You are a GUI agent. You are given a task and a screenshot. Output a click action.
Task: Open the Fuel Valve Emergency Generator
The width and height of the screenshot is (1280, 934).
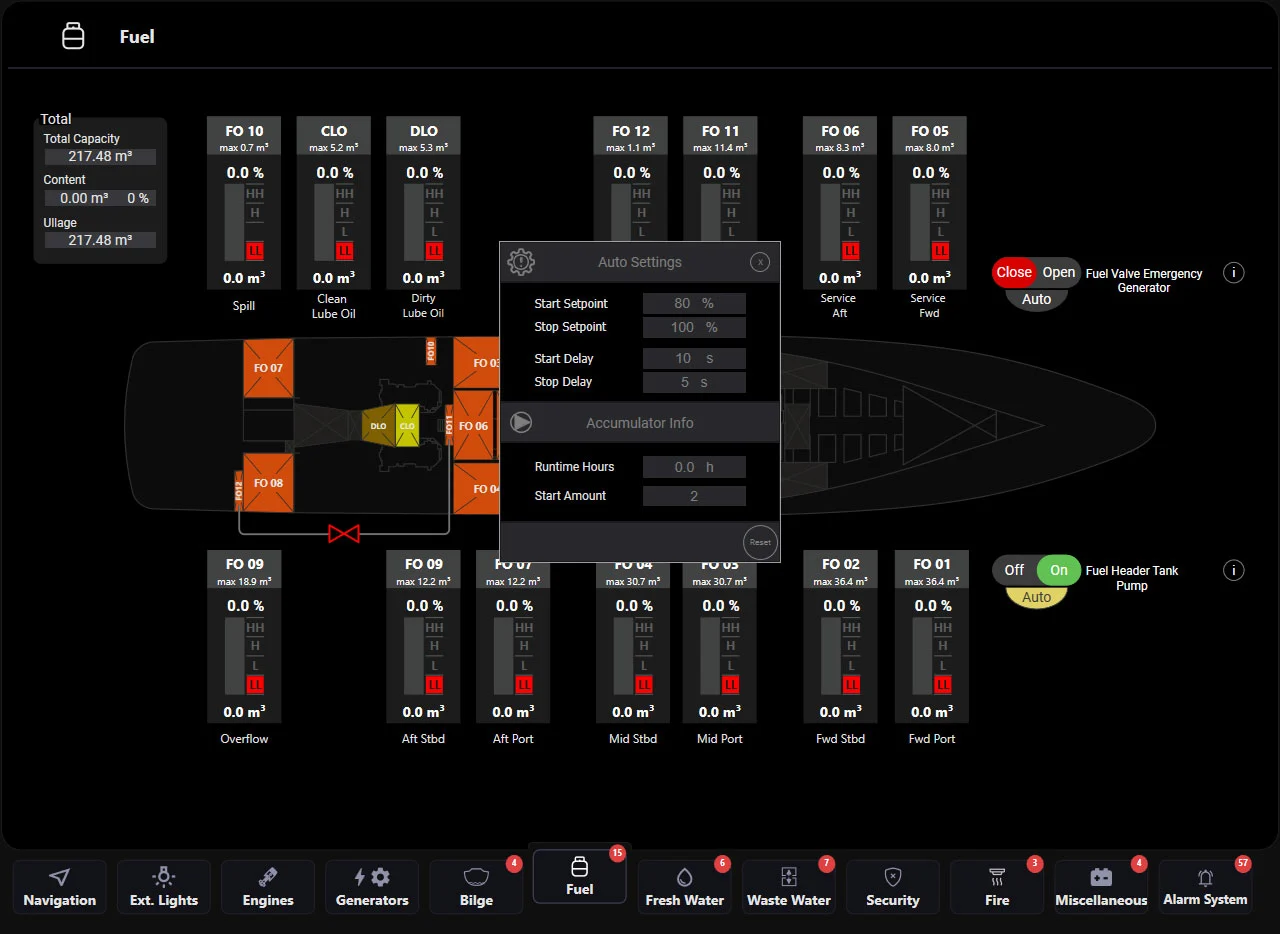1059,272
